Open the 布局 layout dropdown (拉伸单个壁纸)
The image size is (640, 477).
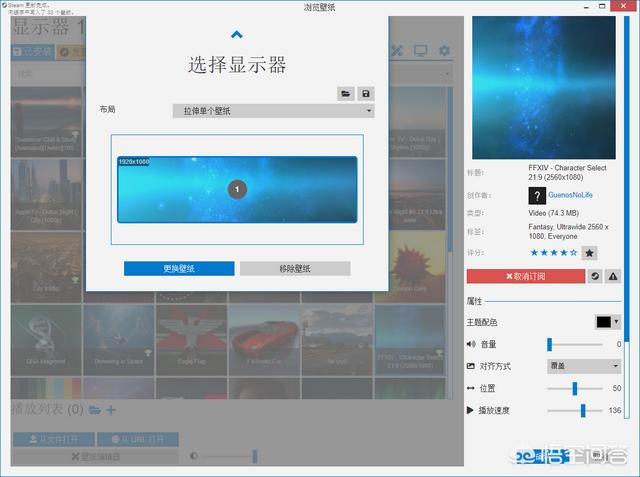click(273, 111)
